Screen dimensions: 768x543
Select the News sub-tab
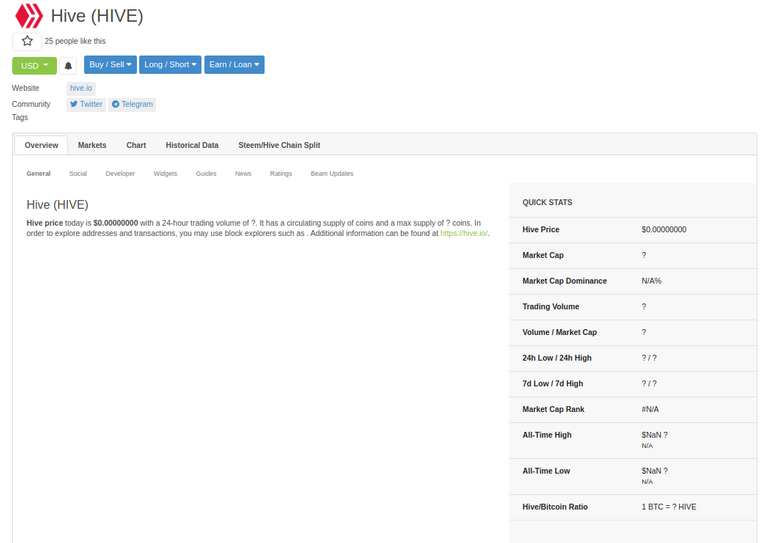pos(243,173)
